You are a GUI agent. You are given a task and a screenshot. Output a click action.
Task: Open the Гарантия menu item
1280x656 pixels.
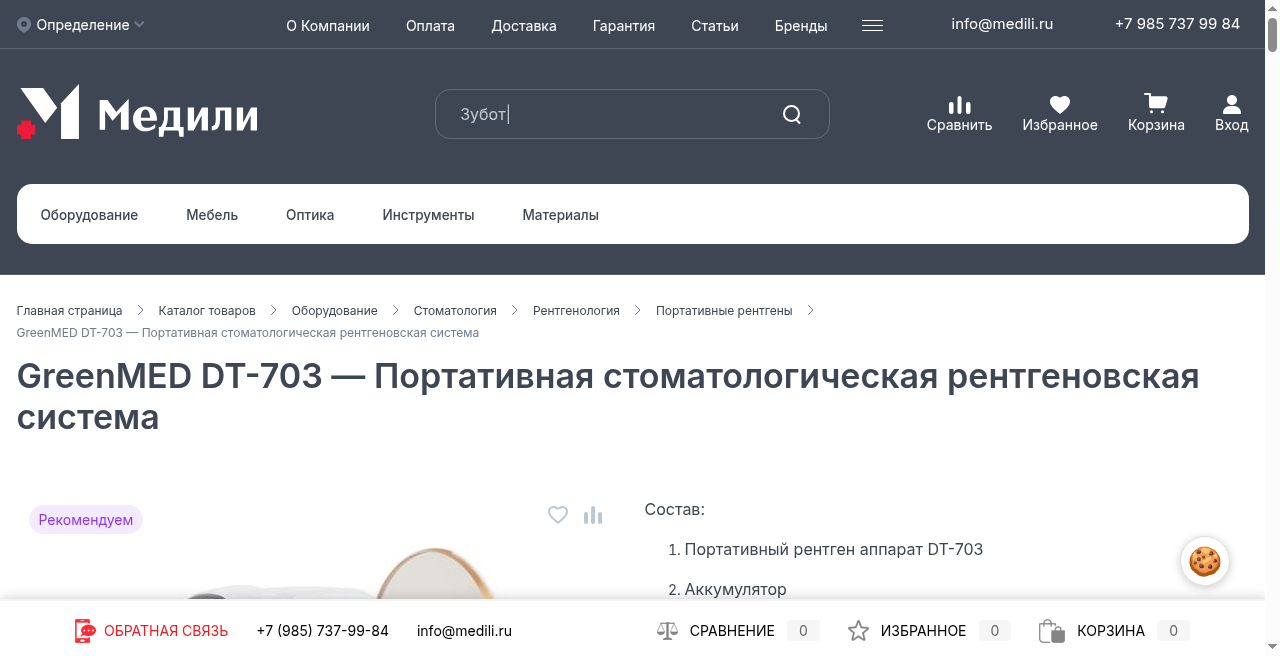pos(624,26)
